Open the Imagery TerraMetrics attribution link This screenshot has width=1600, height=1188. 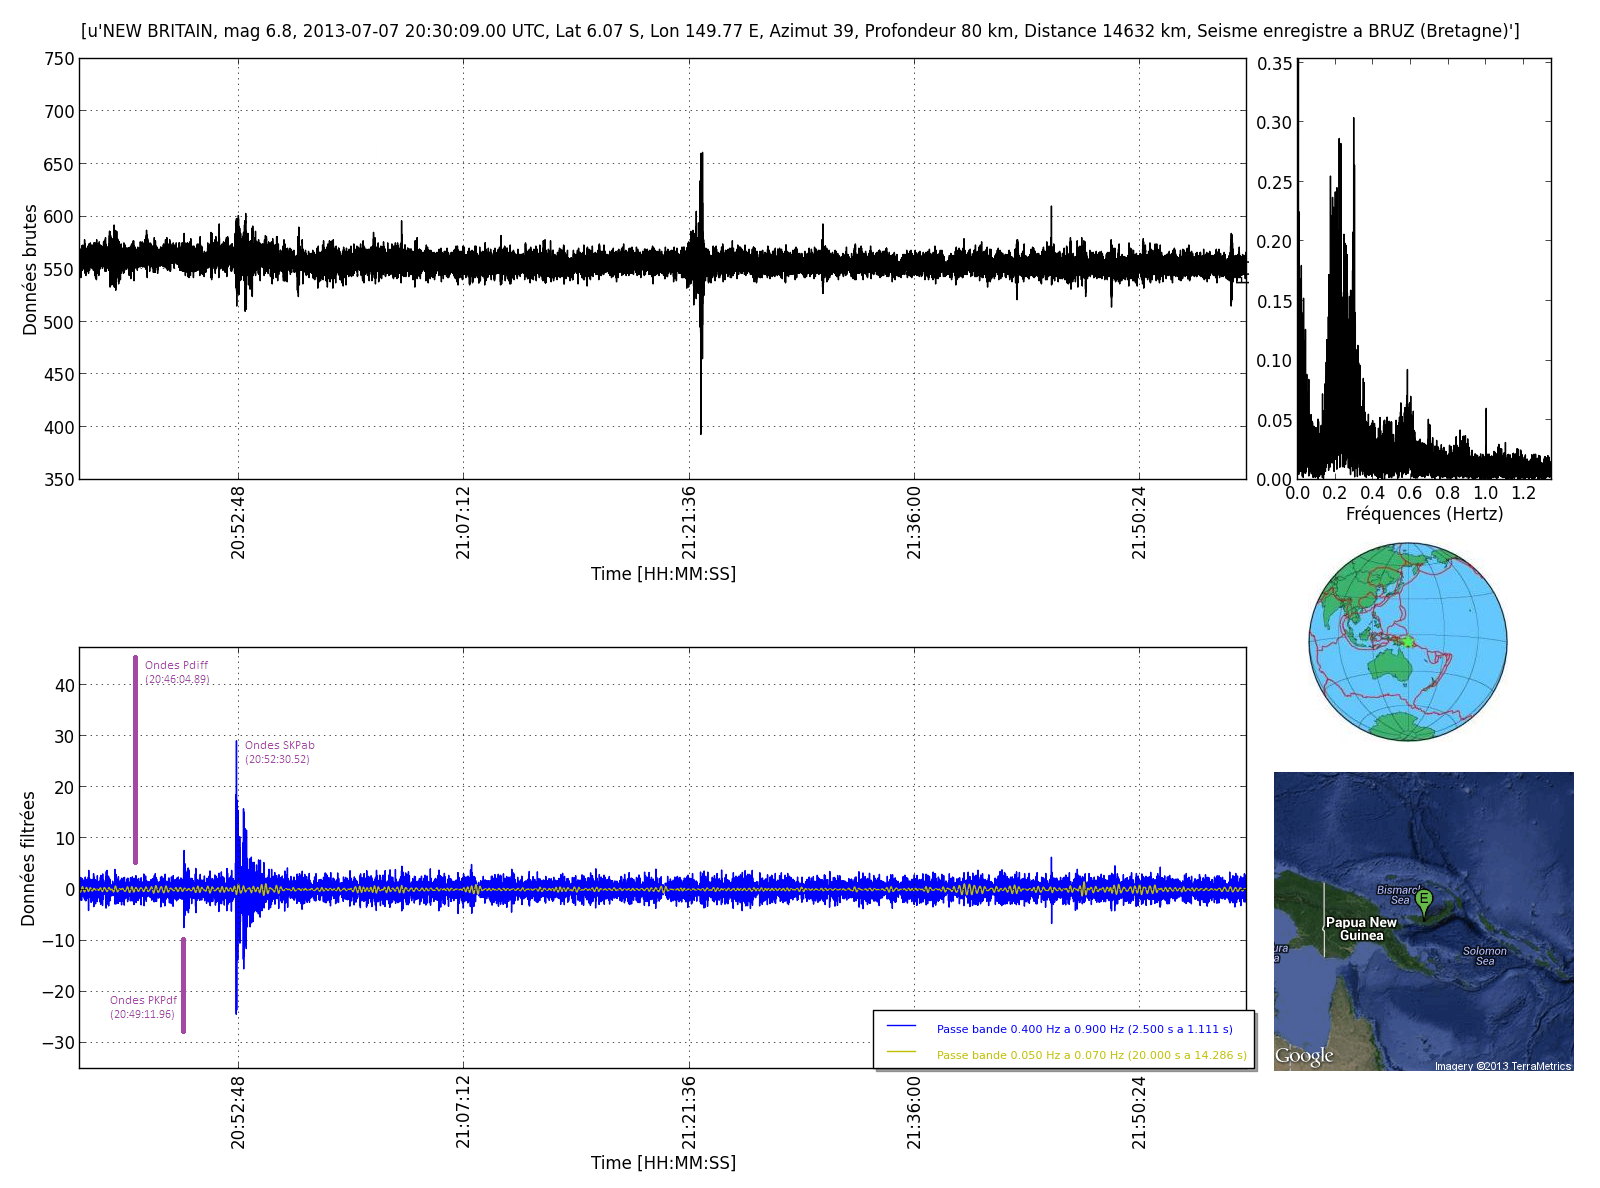click(1502, 1066)
